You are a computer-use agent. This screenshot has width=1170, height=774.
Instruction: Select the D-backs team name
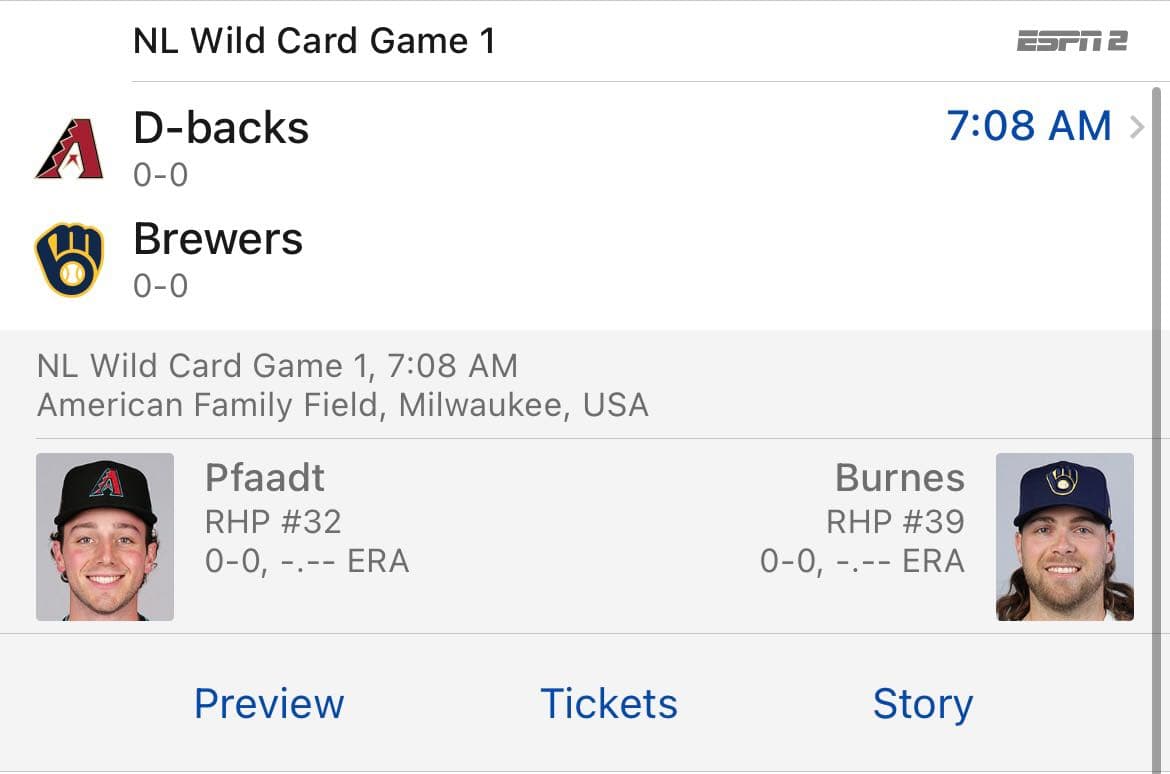[x=221, y=128]
